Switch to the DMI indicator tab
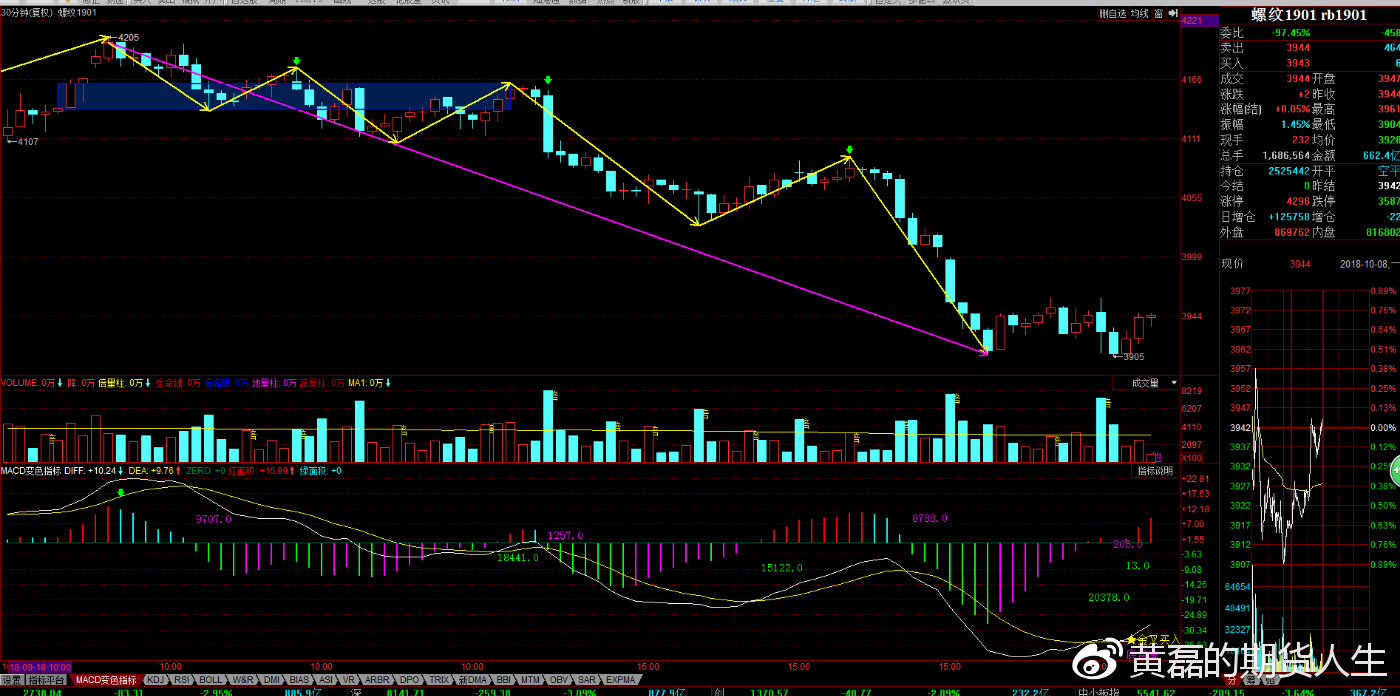This screenshot has height=696, width=1400. pyautogui.click(x=272, y=679)
